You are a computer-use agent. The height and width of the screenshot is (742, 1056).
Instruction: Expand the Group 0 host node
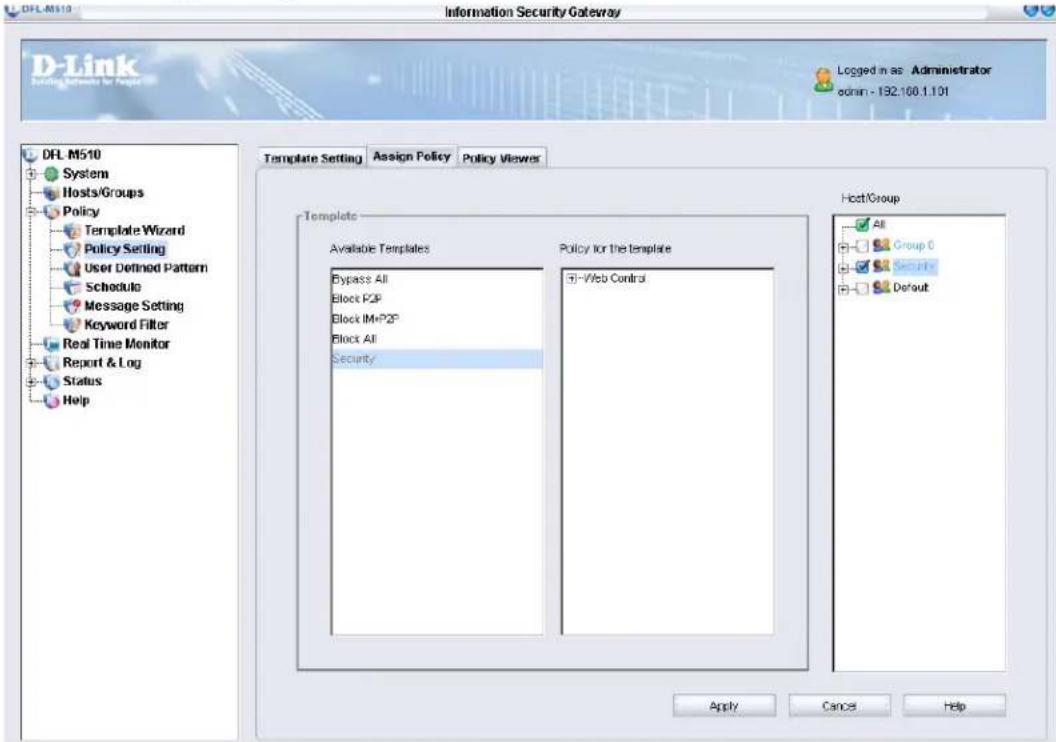[843, 247]
